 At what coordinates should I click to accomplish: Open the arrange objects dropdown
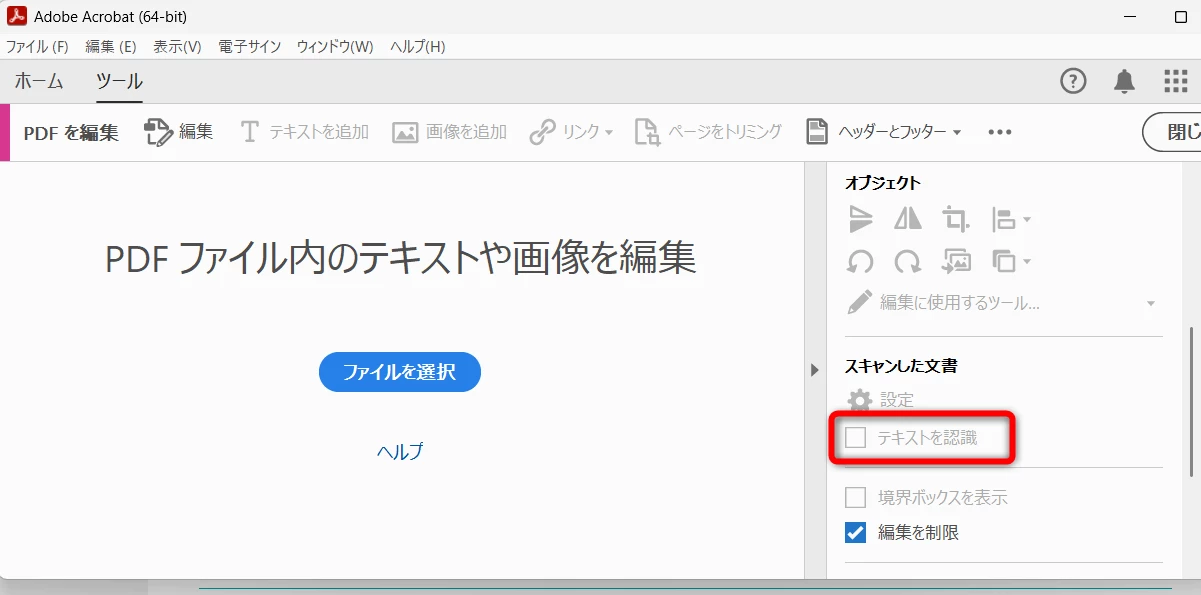[x=1011, y=262]
